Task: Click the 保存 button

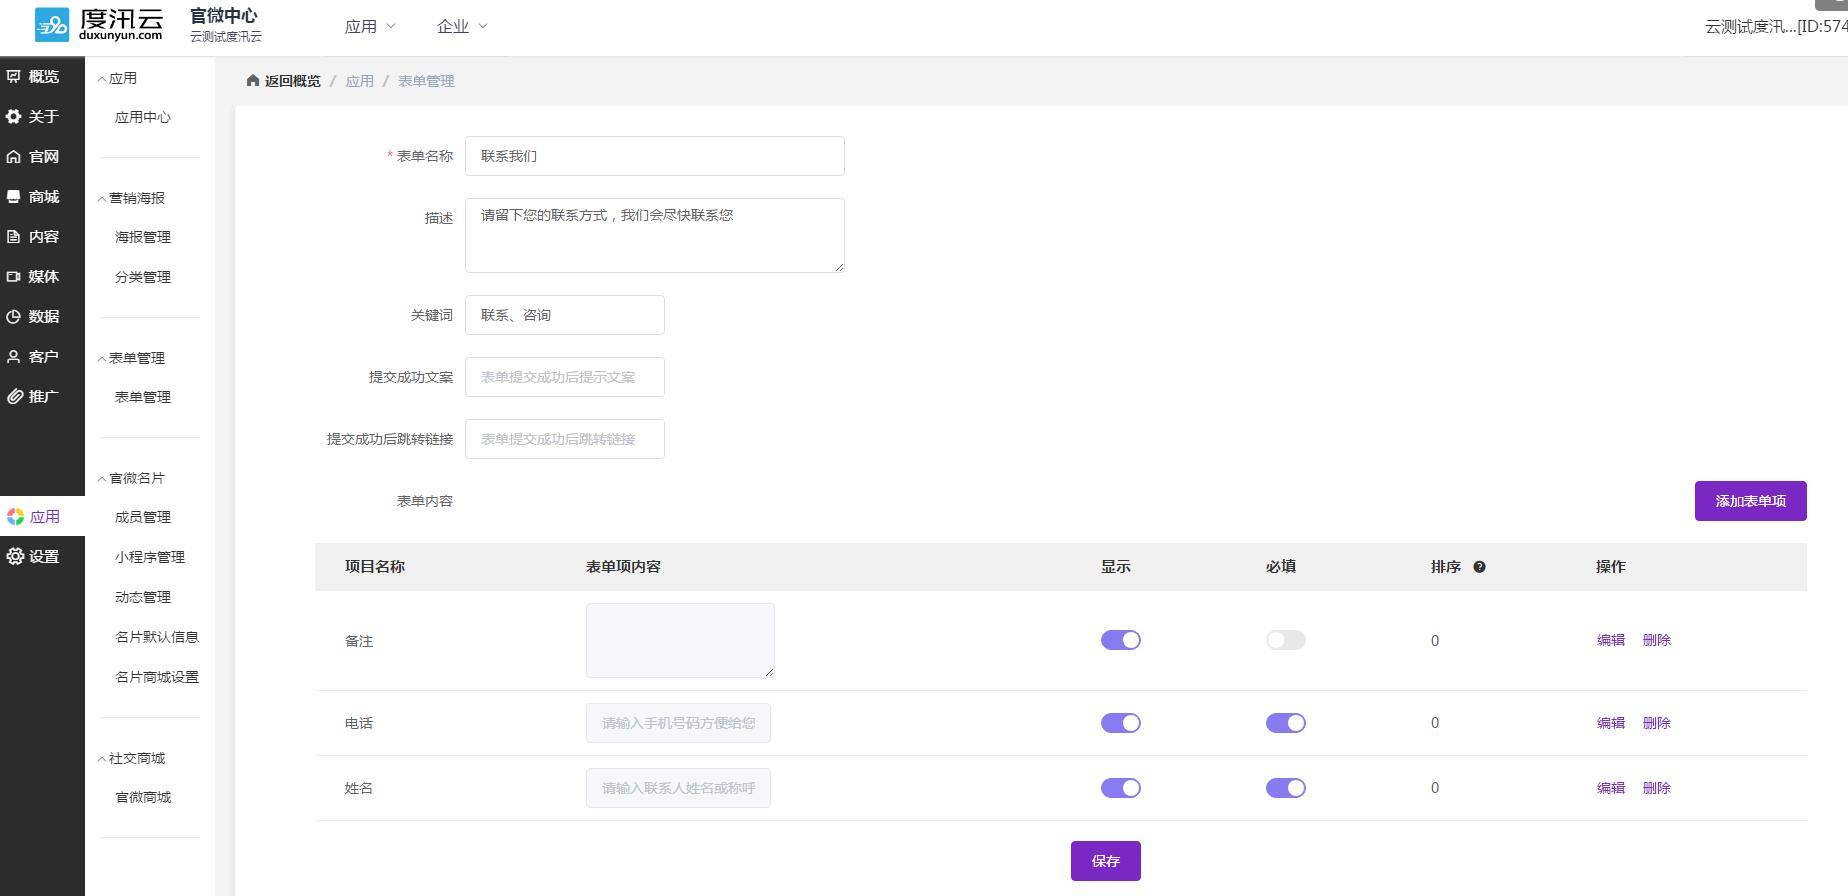Action: coord(1105,861)
